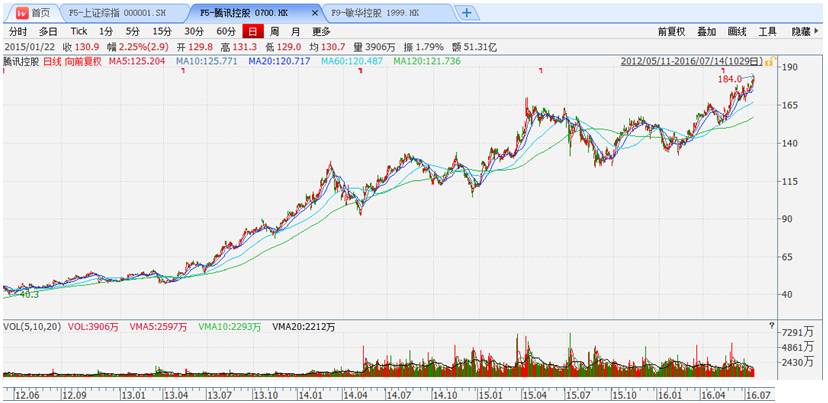The image size is (828, 403).
Task: Choose the 1分 one-minute period
Action: 106,31
